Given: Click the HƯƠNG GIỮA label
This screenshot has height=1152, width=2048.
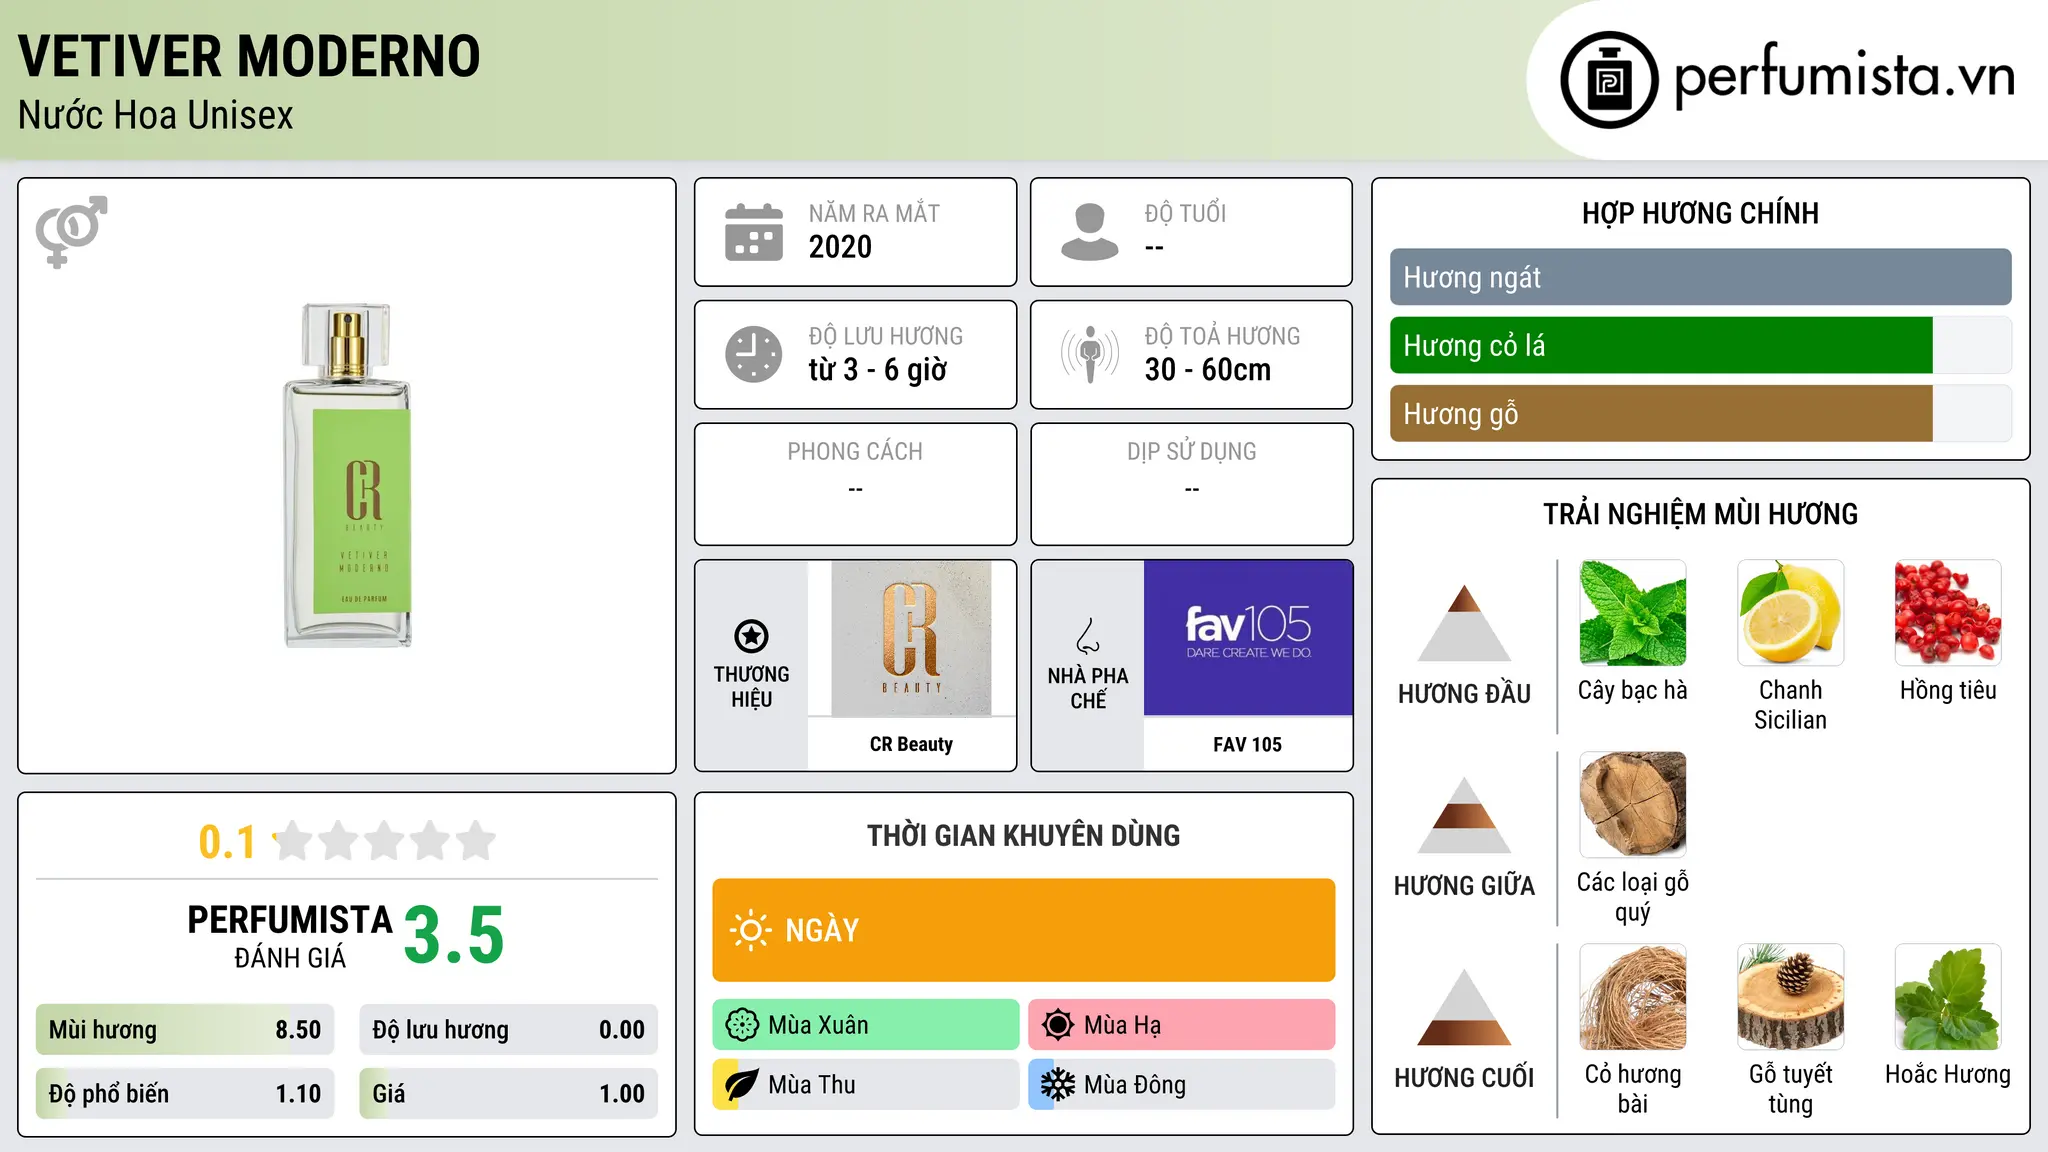Looking at the screenshot, I should [1464, 886].
